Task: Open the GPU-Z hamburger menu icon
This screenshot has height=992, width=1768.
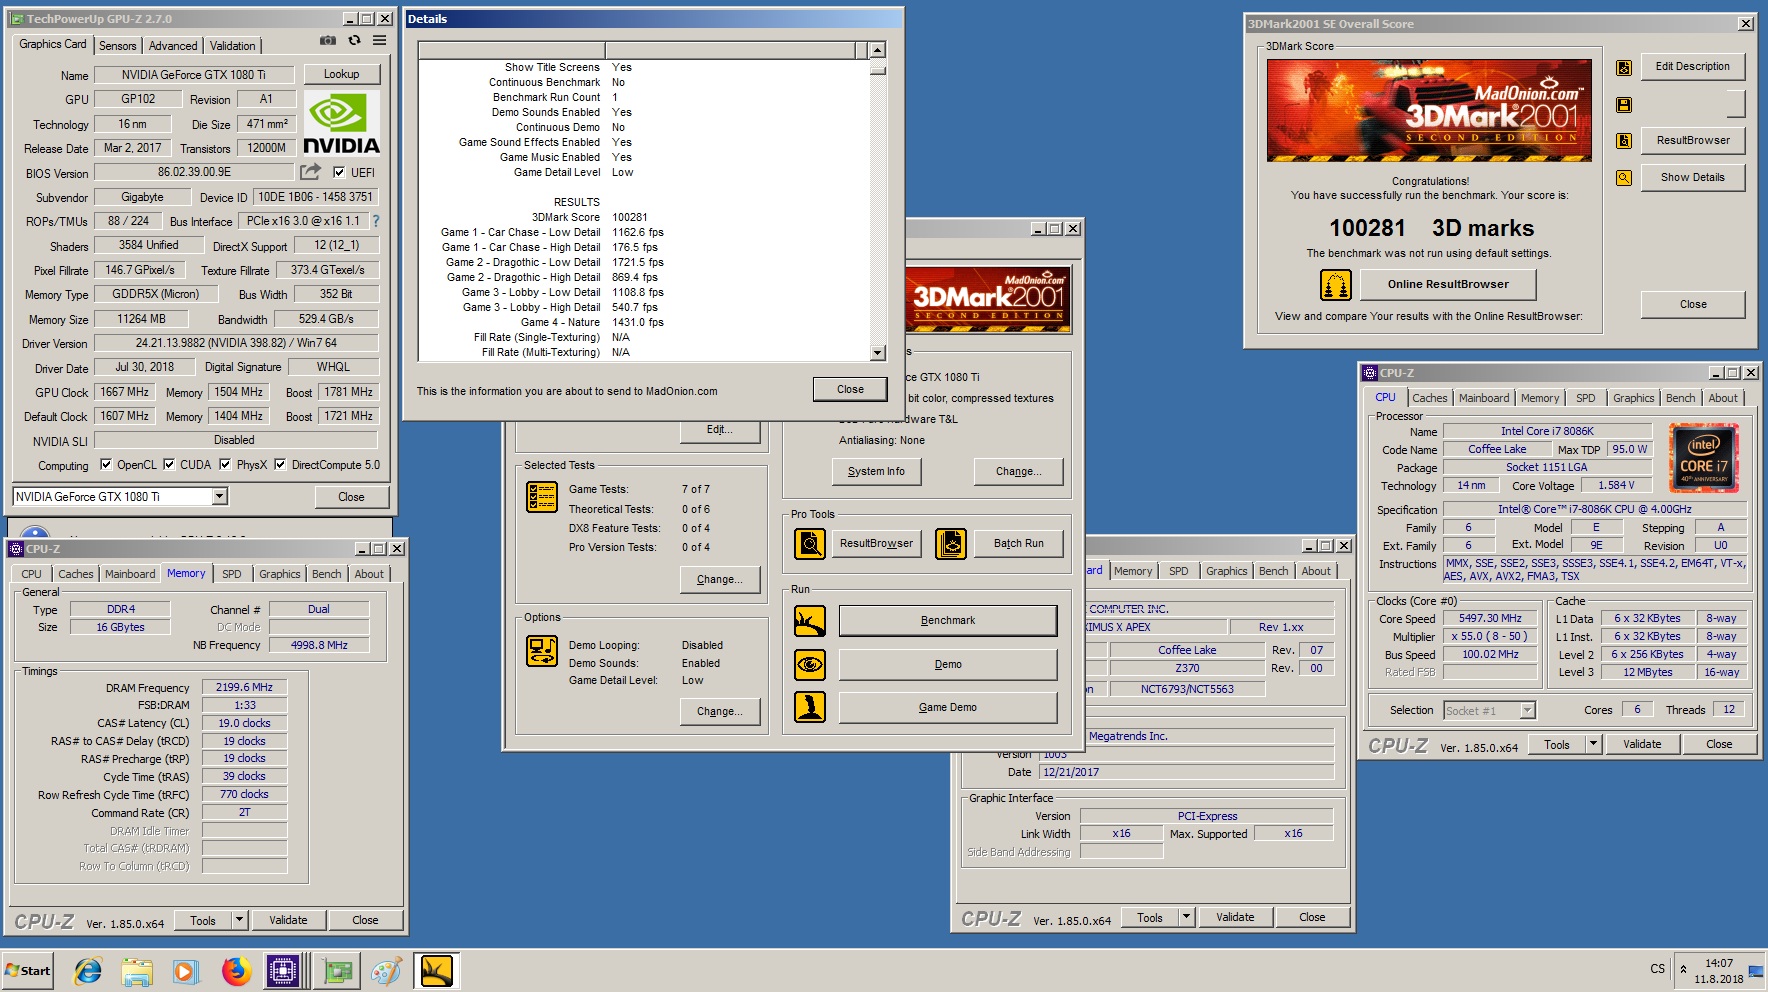Action: click(x=380, y=41)
